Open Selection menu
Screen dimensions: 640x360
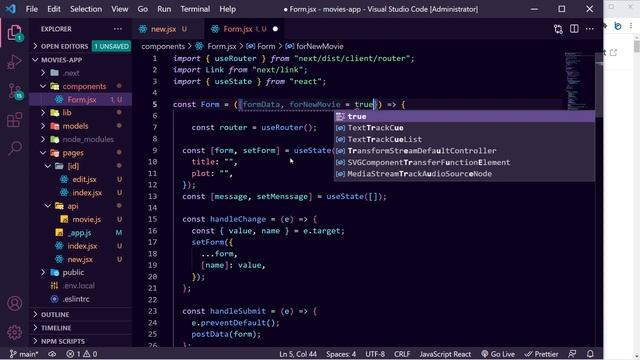[x=86, y=9]
